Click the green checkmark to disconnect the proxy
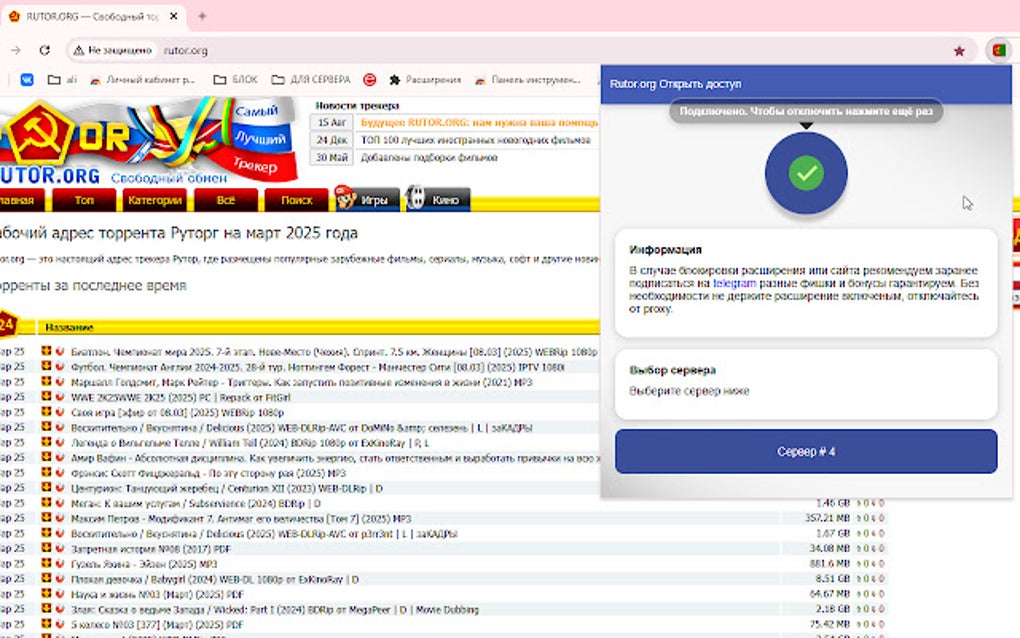This screenshot has height=638, width=1020. 804,173
